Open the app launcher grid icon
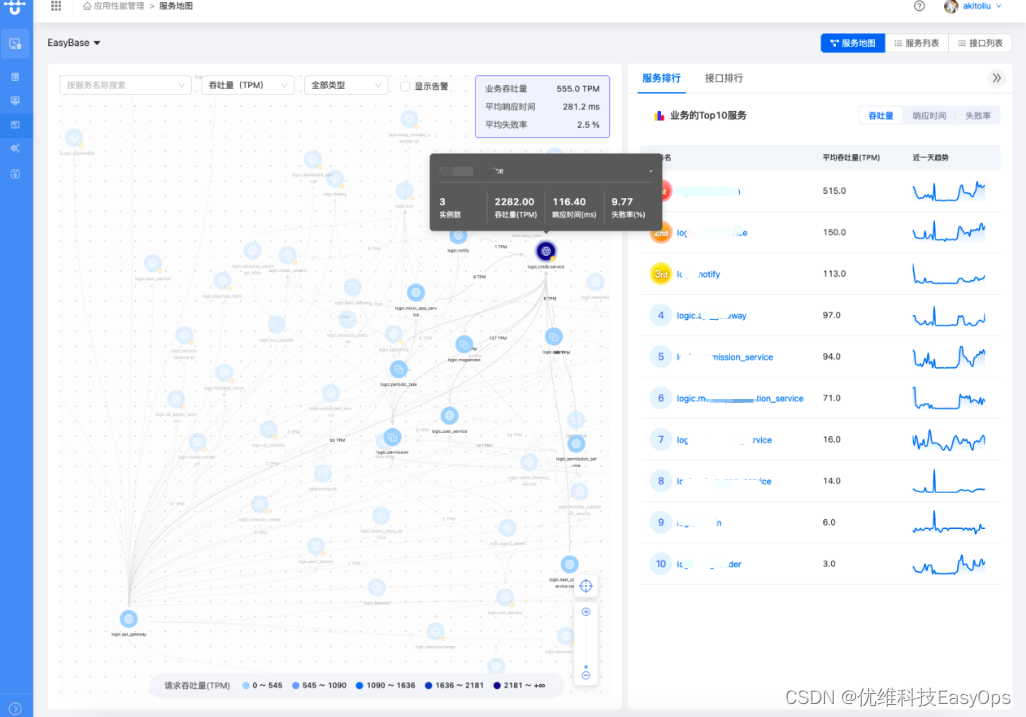The height and width of the screenshot is (717, 1026). (x=56, y=6)
